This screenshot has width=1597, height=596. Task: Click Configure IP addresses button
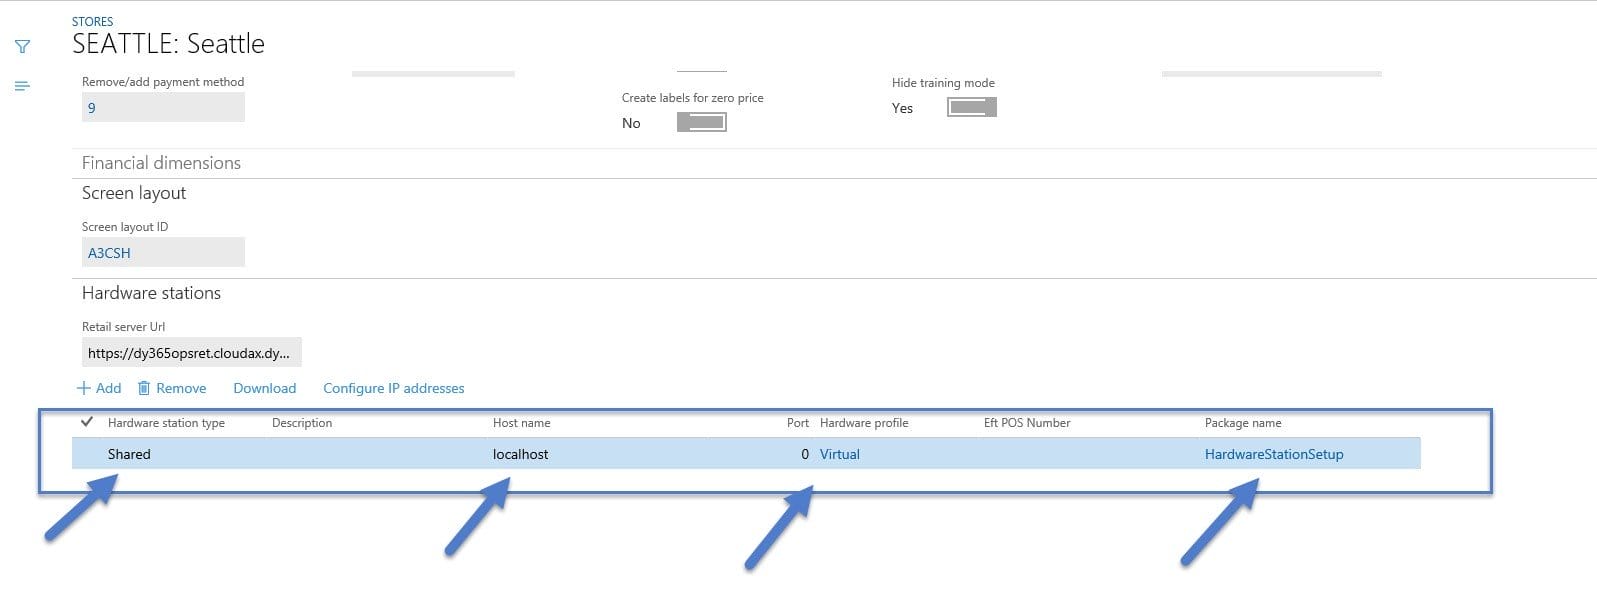pos(393,388)
